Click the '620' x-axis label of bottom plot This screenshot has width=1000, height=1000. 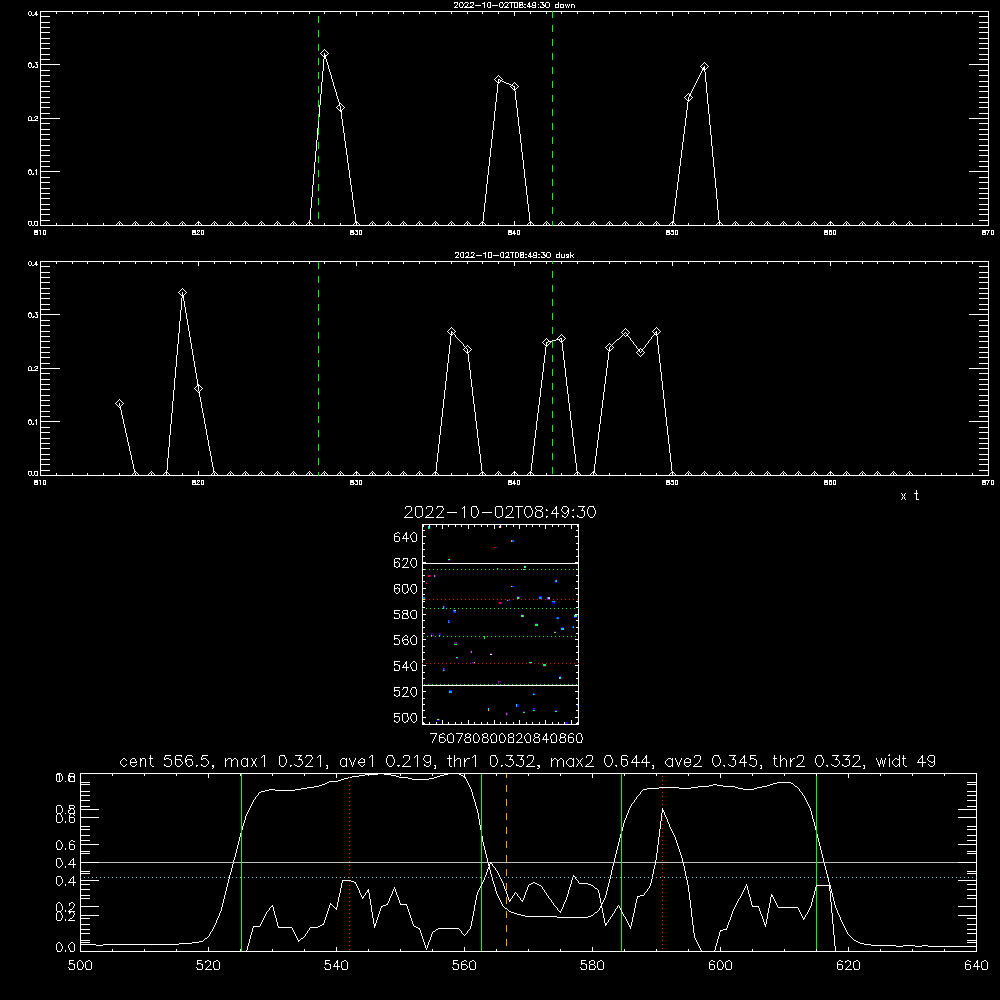tap(848, 966)
